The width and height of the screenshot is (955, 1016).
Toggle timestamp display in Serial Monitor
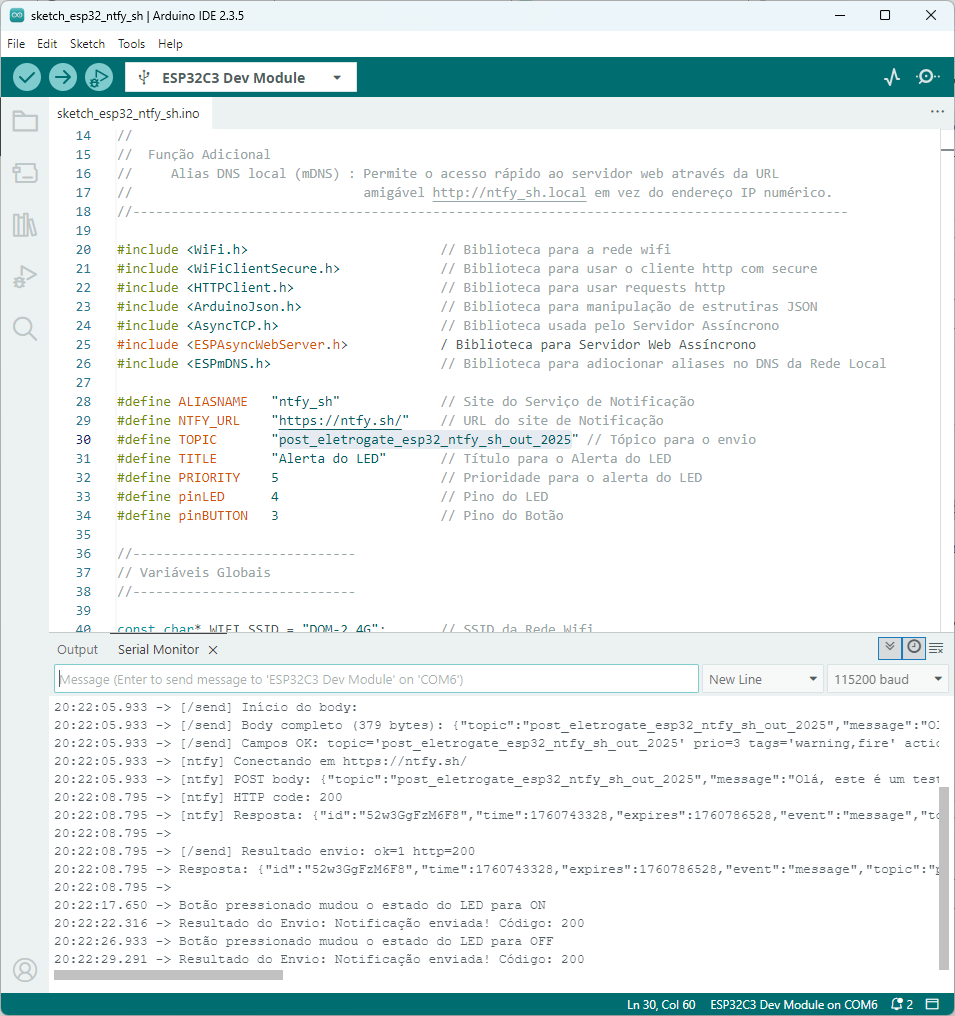pos(913,648)
